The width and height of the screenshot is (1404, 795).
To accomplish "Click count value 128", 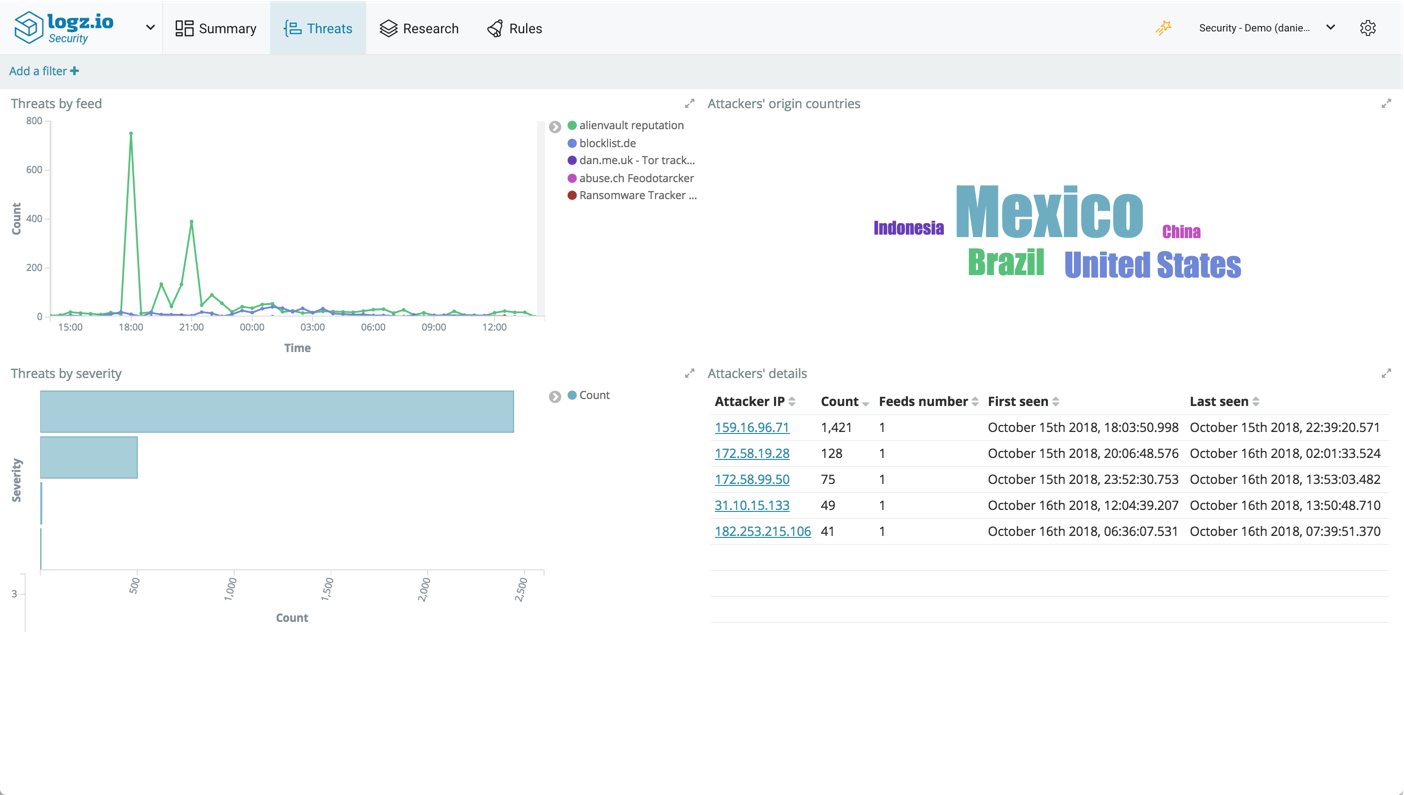I will pos(831,453).
